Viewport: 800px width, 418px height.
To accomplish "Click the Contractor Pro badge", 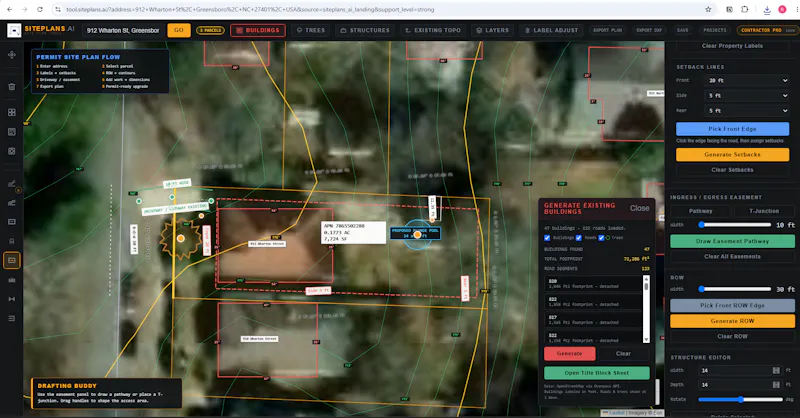I will pos(766,30).
